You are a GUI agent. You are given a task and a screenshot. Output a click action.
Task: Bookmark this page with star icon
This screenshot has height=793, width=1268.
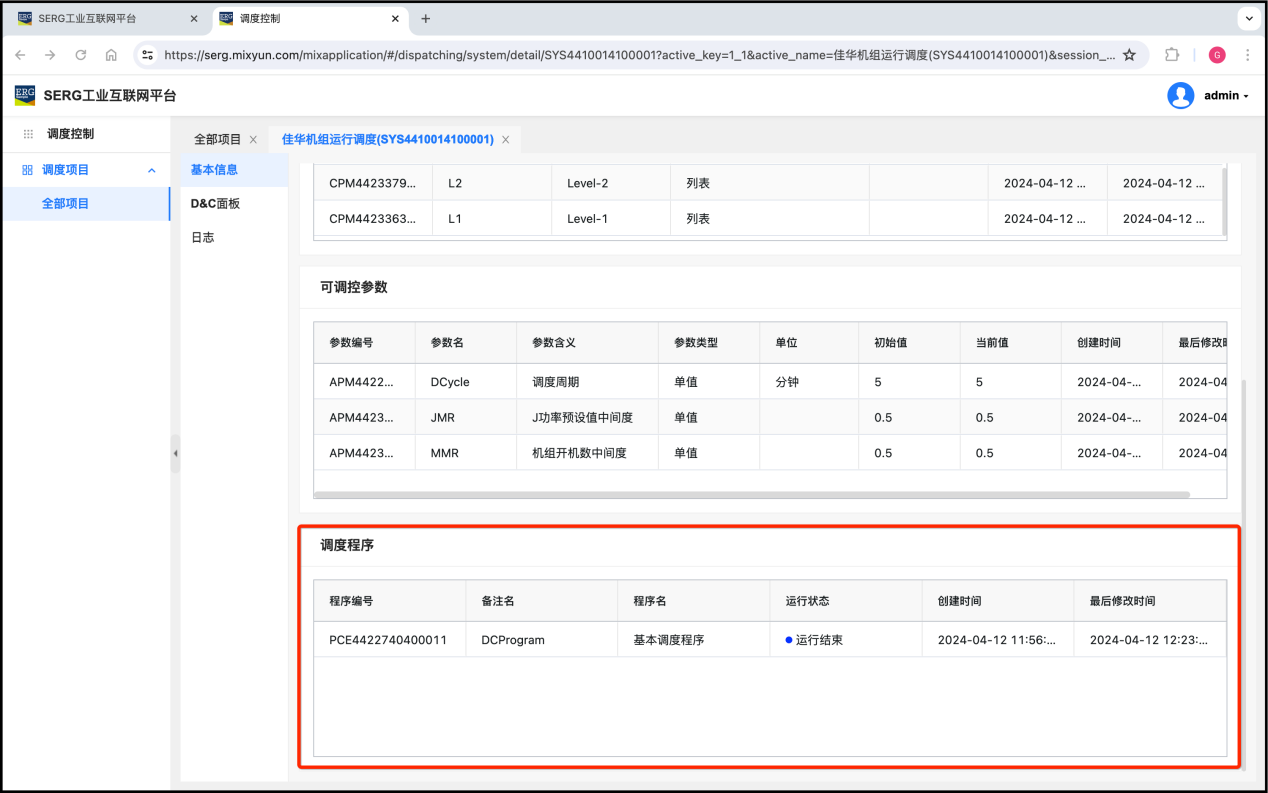tap(1129, 55)
